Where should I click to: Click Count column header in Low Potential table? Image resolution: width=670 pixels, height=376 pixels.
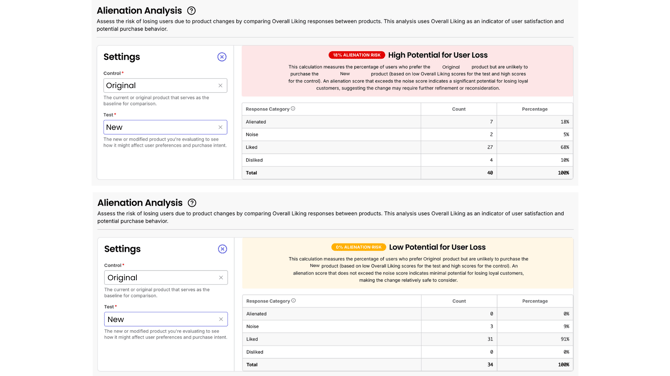pyautogui.click(x=459, y=301)
